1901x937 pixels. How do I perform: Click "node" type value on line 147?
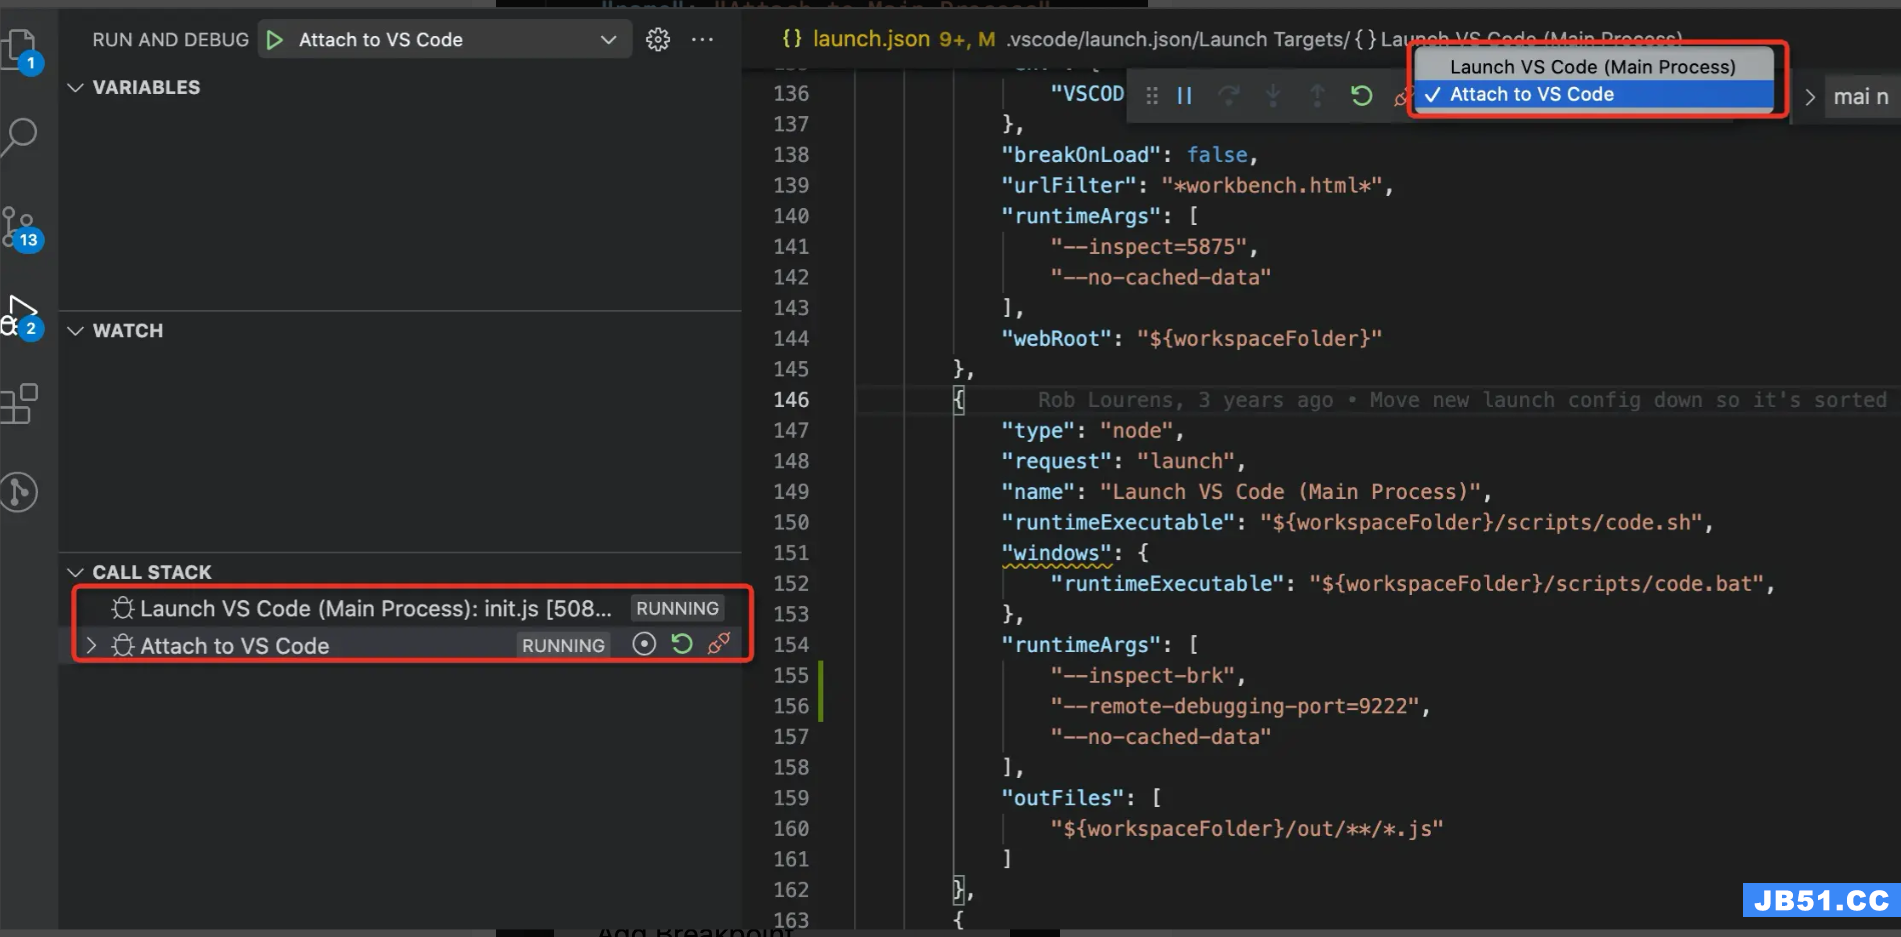click(1136, 431)
